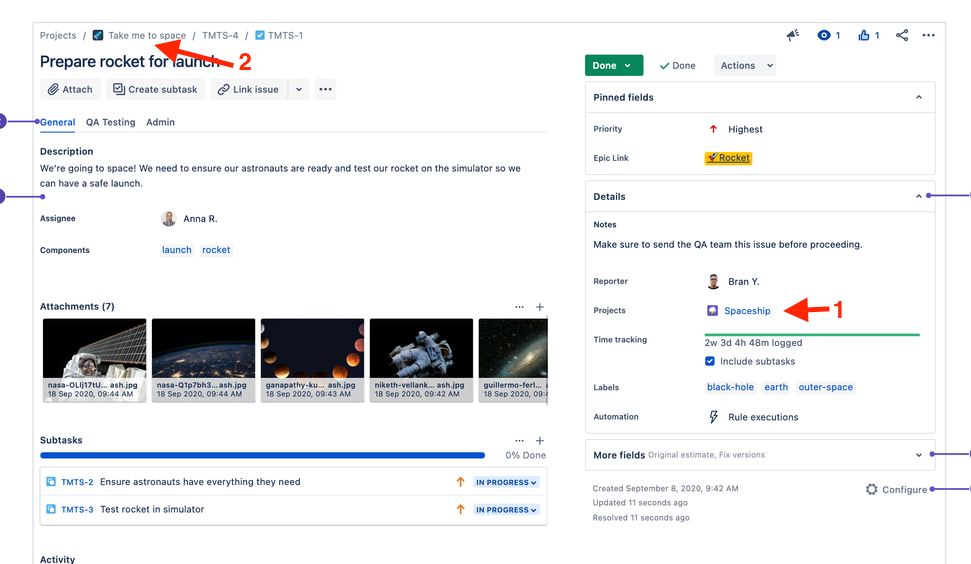Open TMTS-4 breadcrumb link
Screen dimensions: 971x564
(x=220, y=35)
